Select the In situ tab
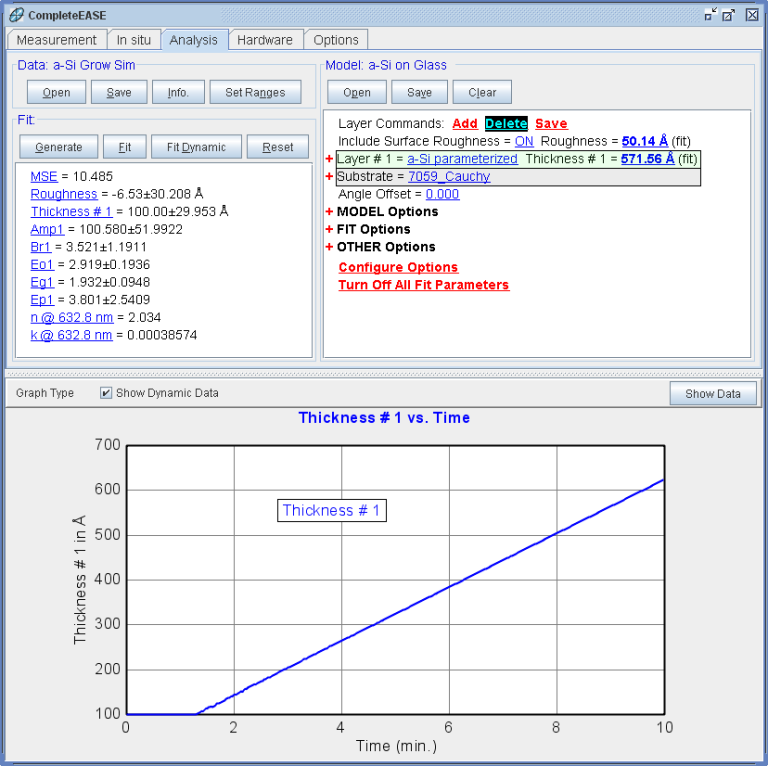 134,40
